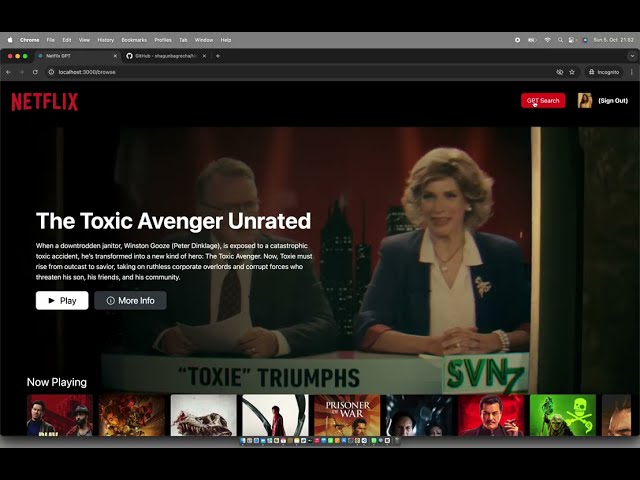Play The Toxic Avenger Unrated
The height and width of the screenshot is (480, 640).
point(62,300)
